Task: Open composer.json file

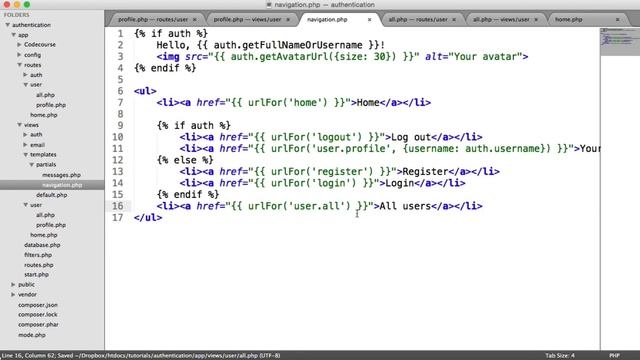Action: tap(38, 305)
